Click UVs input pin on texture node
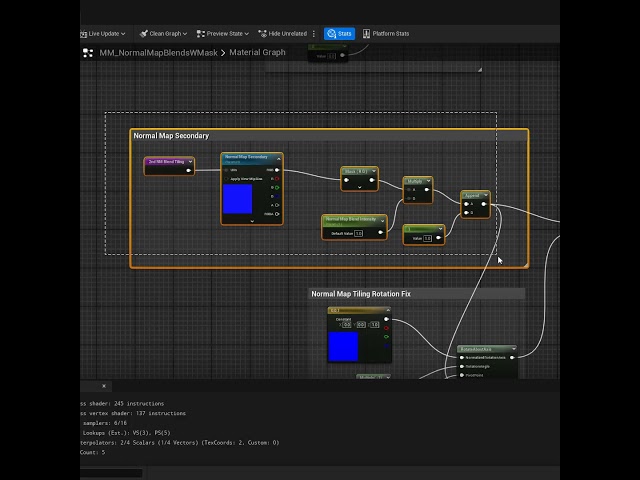The image size is (640, 480). [227, 170]
